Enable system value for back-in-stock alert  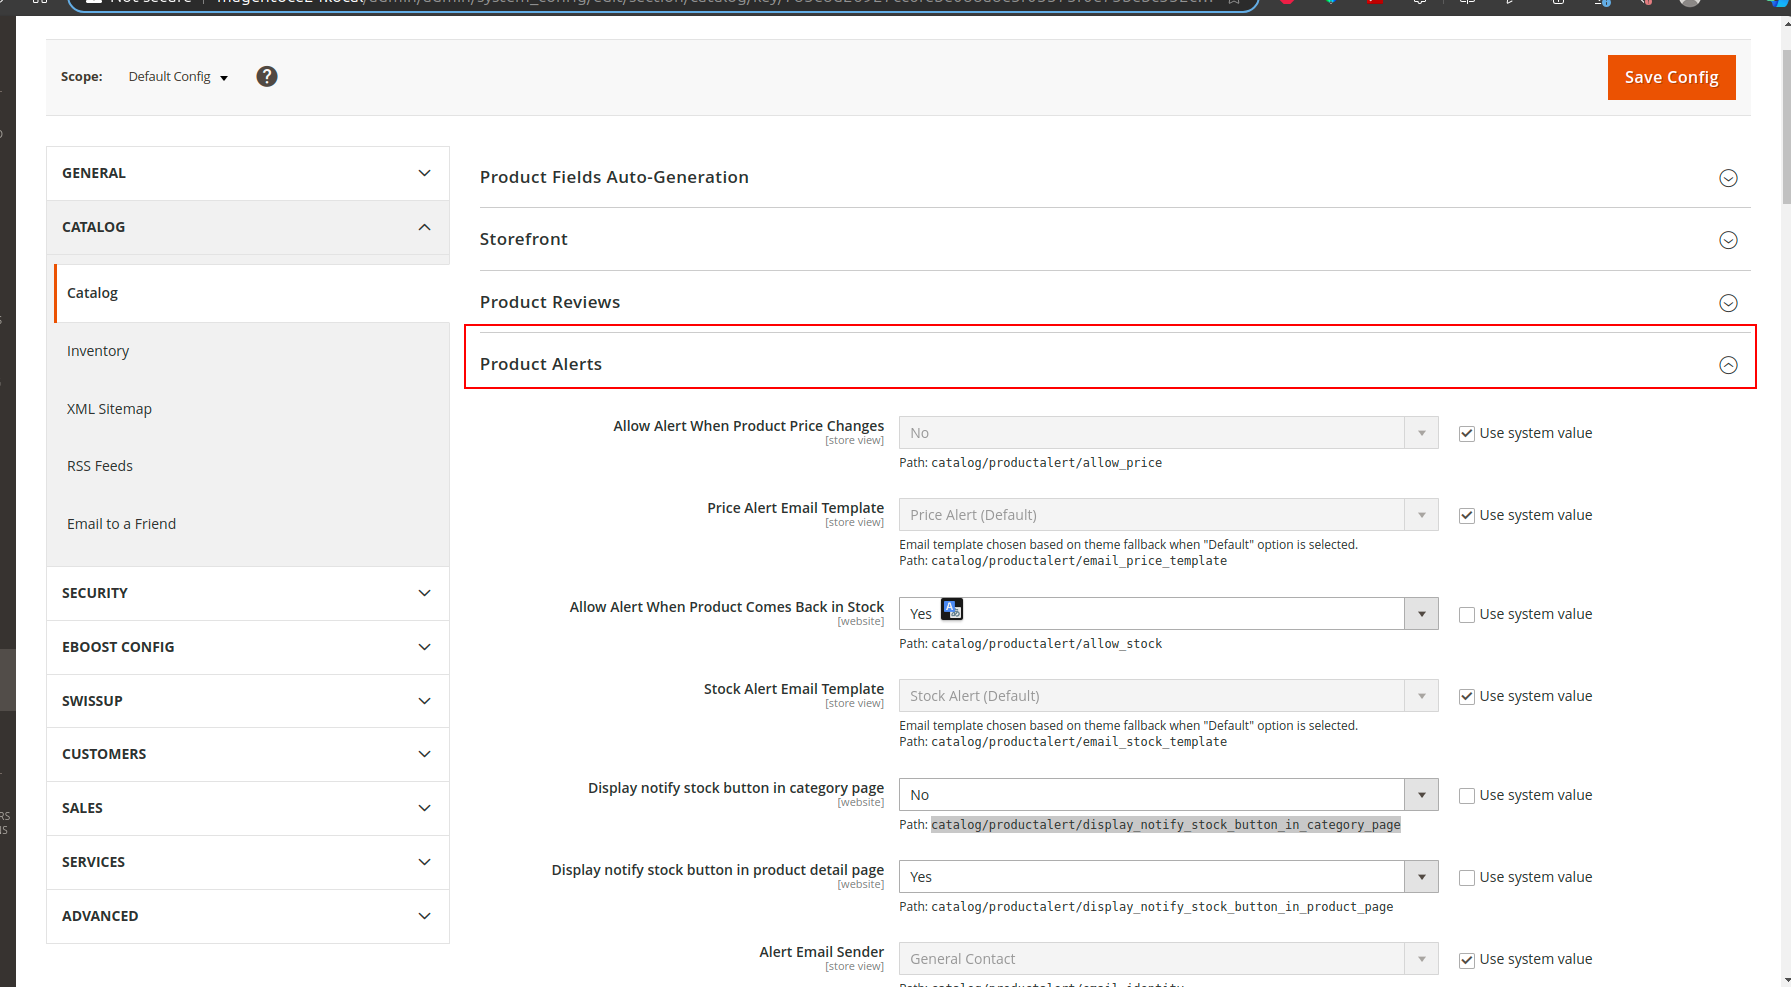(x=1466, y=615)
